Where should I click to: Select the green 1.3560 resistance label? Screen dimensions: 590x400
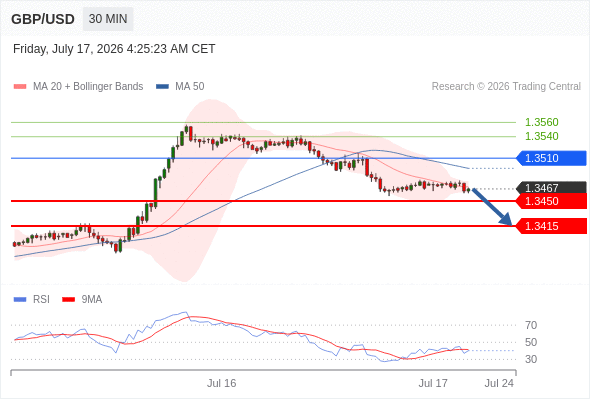click(541, 122)
